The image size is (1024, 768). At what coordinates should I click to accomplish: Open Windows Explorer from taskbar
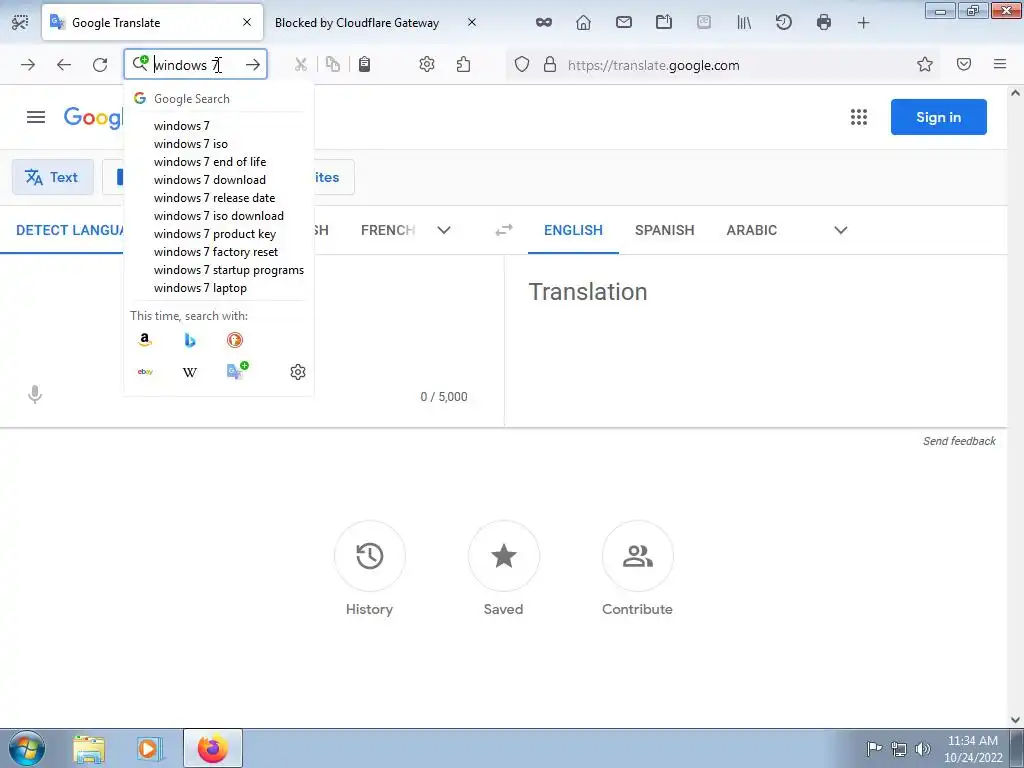pos(88,748)
